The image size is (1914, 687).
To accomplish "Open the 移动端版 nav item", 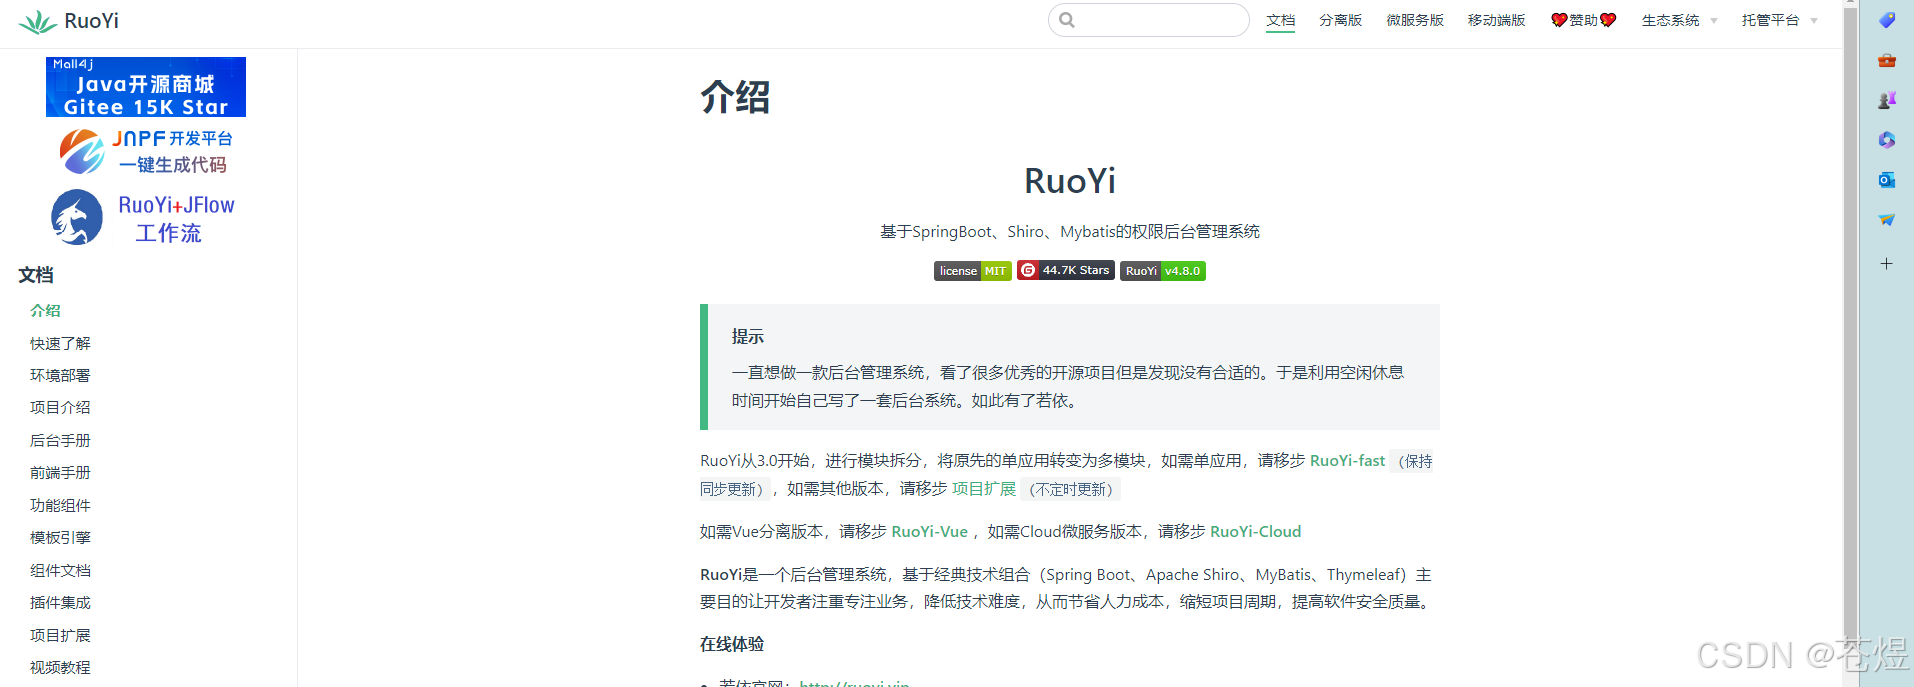I will 1497,20.
